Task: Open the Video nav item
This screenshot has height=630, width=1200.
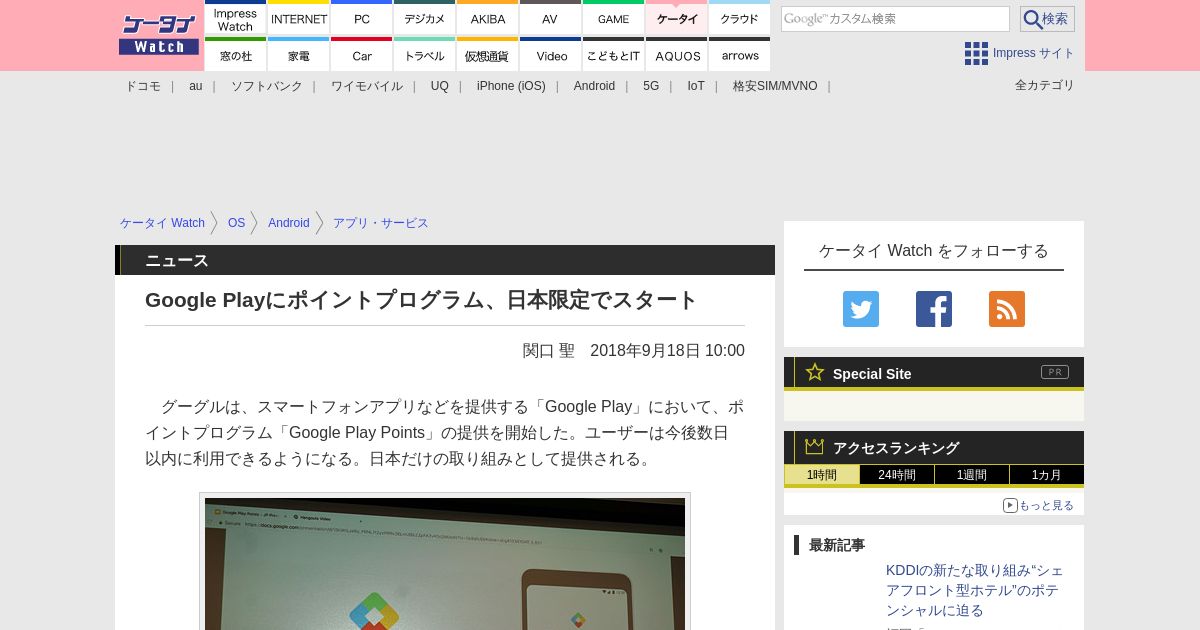Action: 550,54
